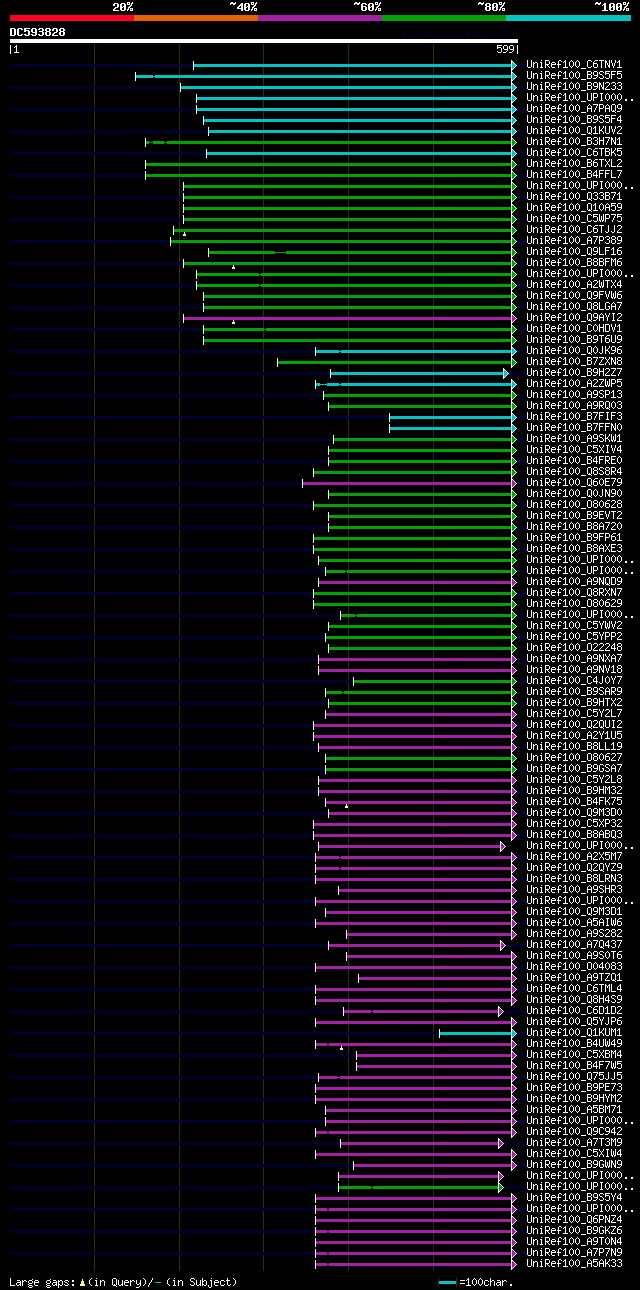Select the UniRef100_A7PAQ9 label

pyautogui.click(x=574, y=109)
